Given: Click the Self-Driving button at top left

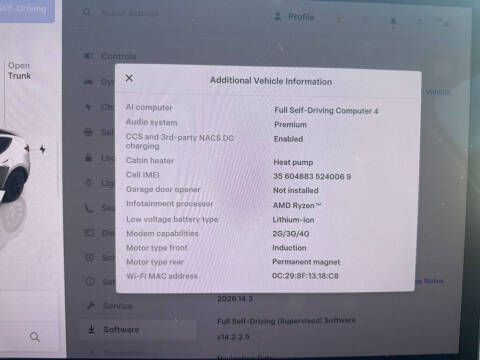Looking at the screenshot, I should coord(27,10).
